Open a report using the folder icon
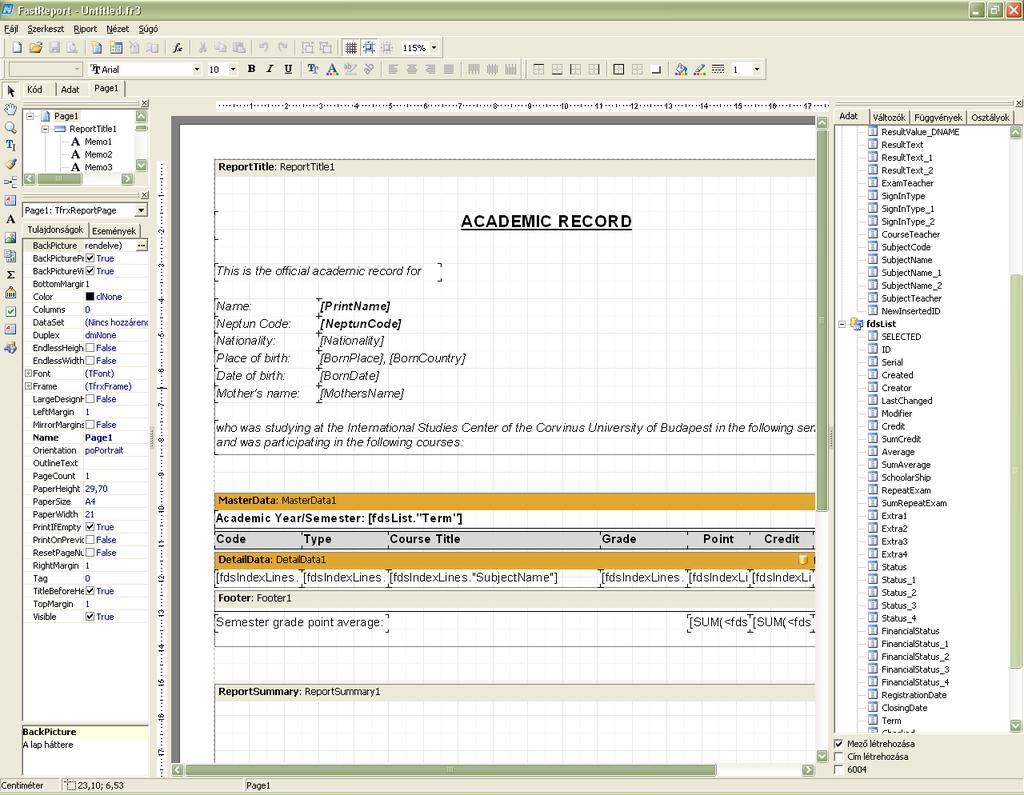Screen dimensions: 1024x795 (x=36, y=48)
